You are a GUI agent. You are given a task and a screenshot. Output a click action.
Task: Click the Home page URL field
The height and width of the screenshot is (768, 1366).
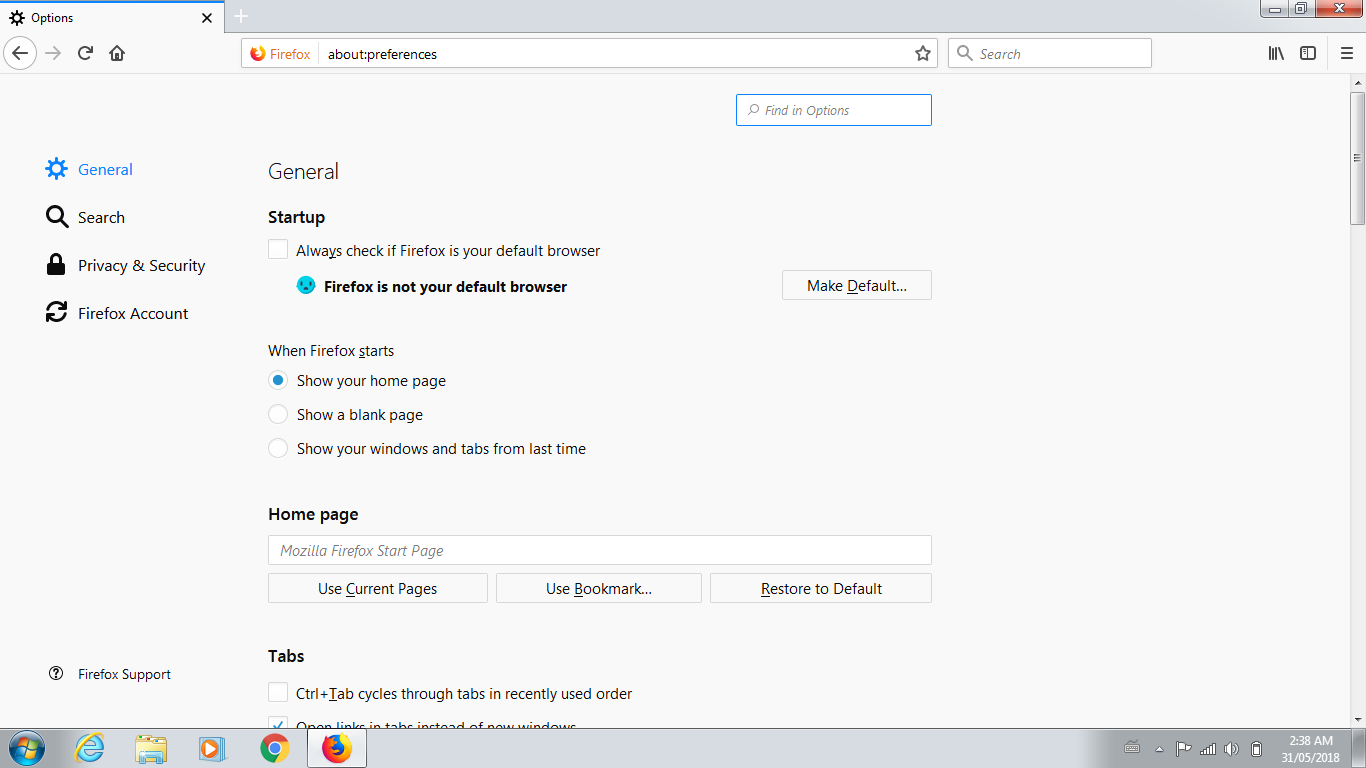click(600, 550)
